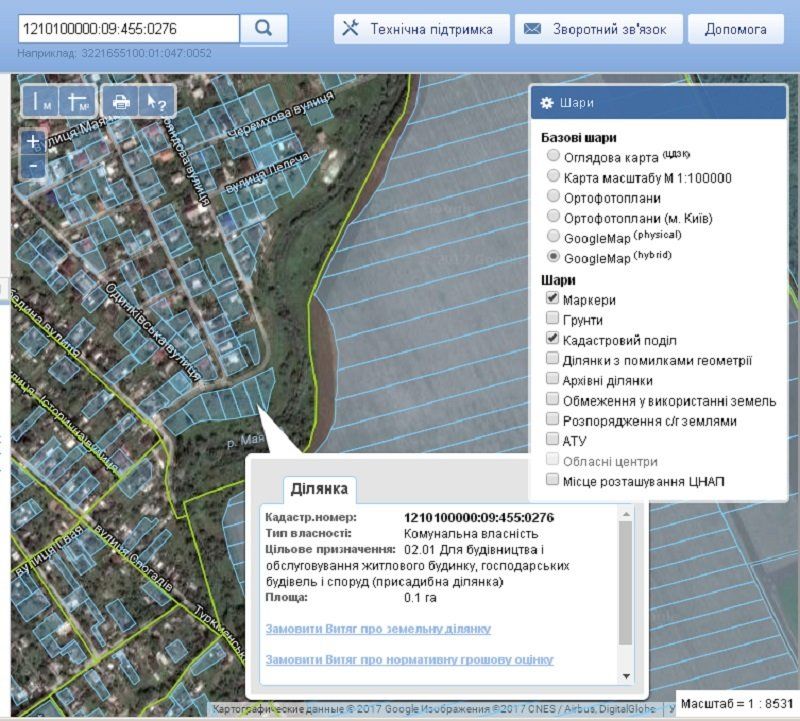Activate the info query pointer tool
This screenshot has width=800, height=721.
[156, 101]
